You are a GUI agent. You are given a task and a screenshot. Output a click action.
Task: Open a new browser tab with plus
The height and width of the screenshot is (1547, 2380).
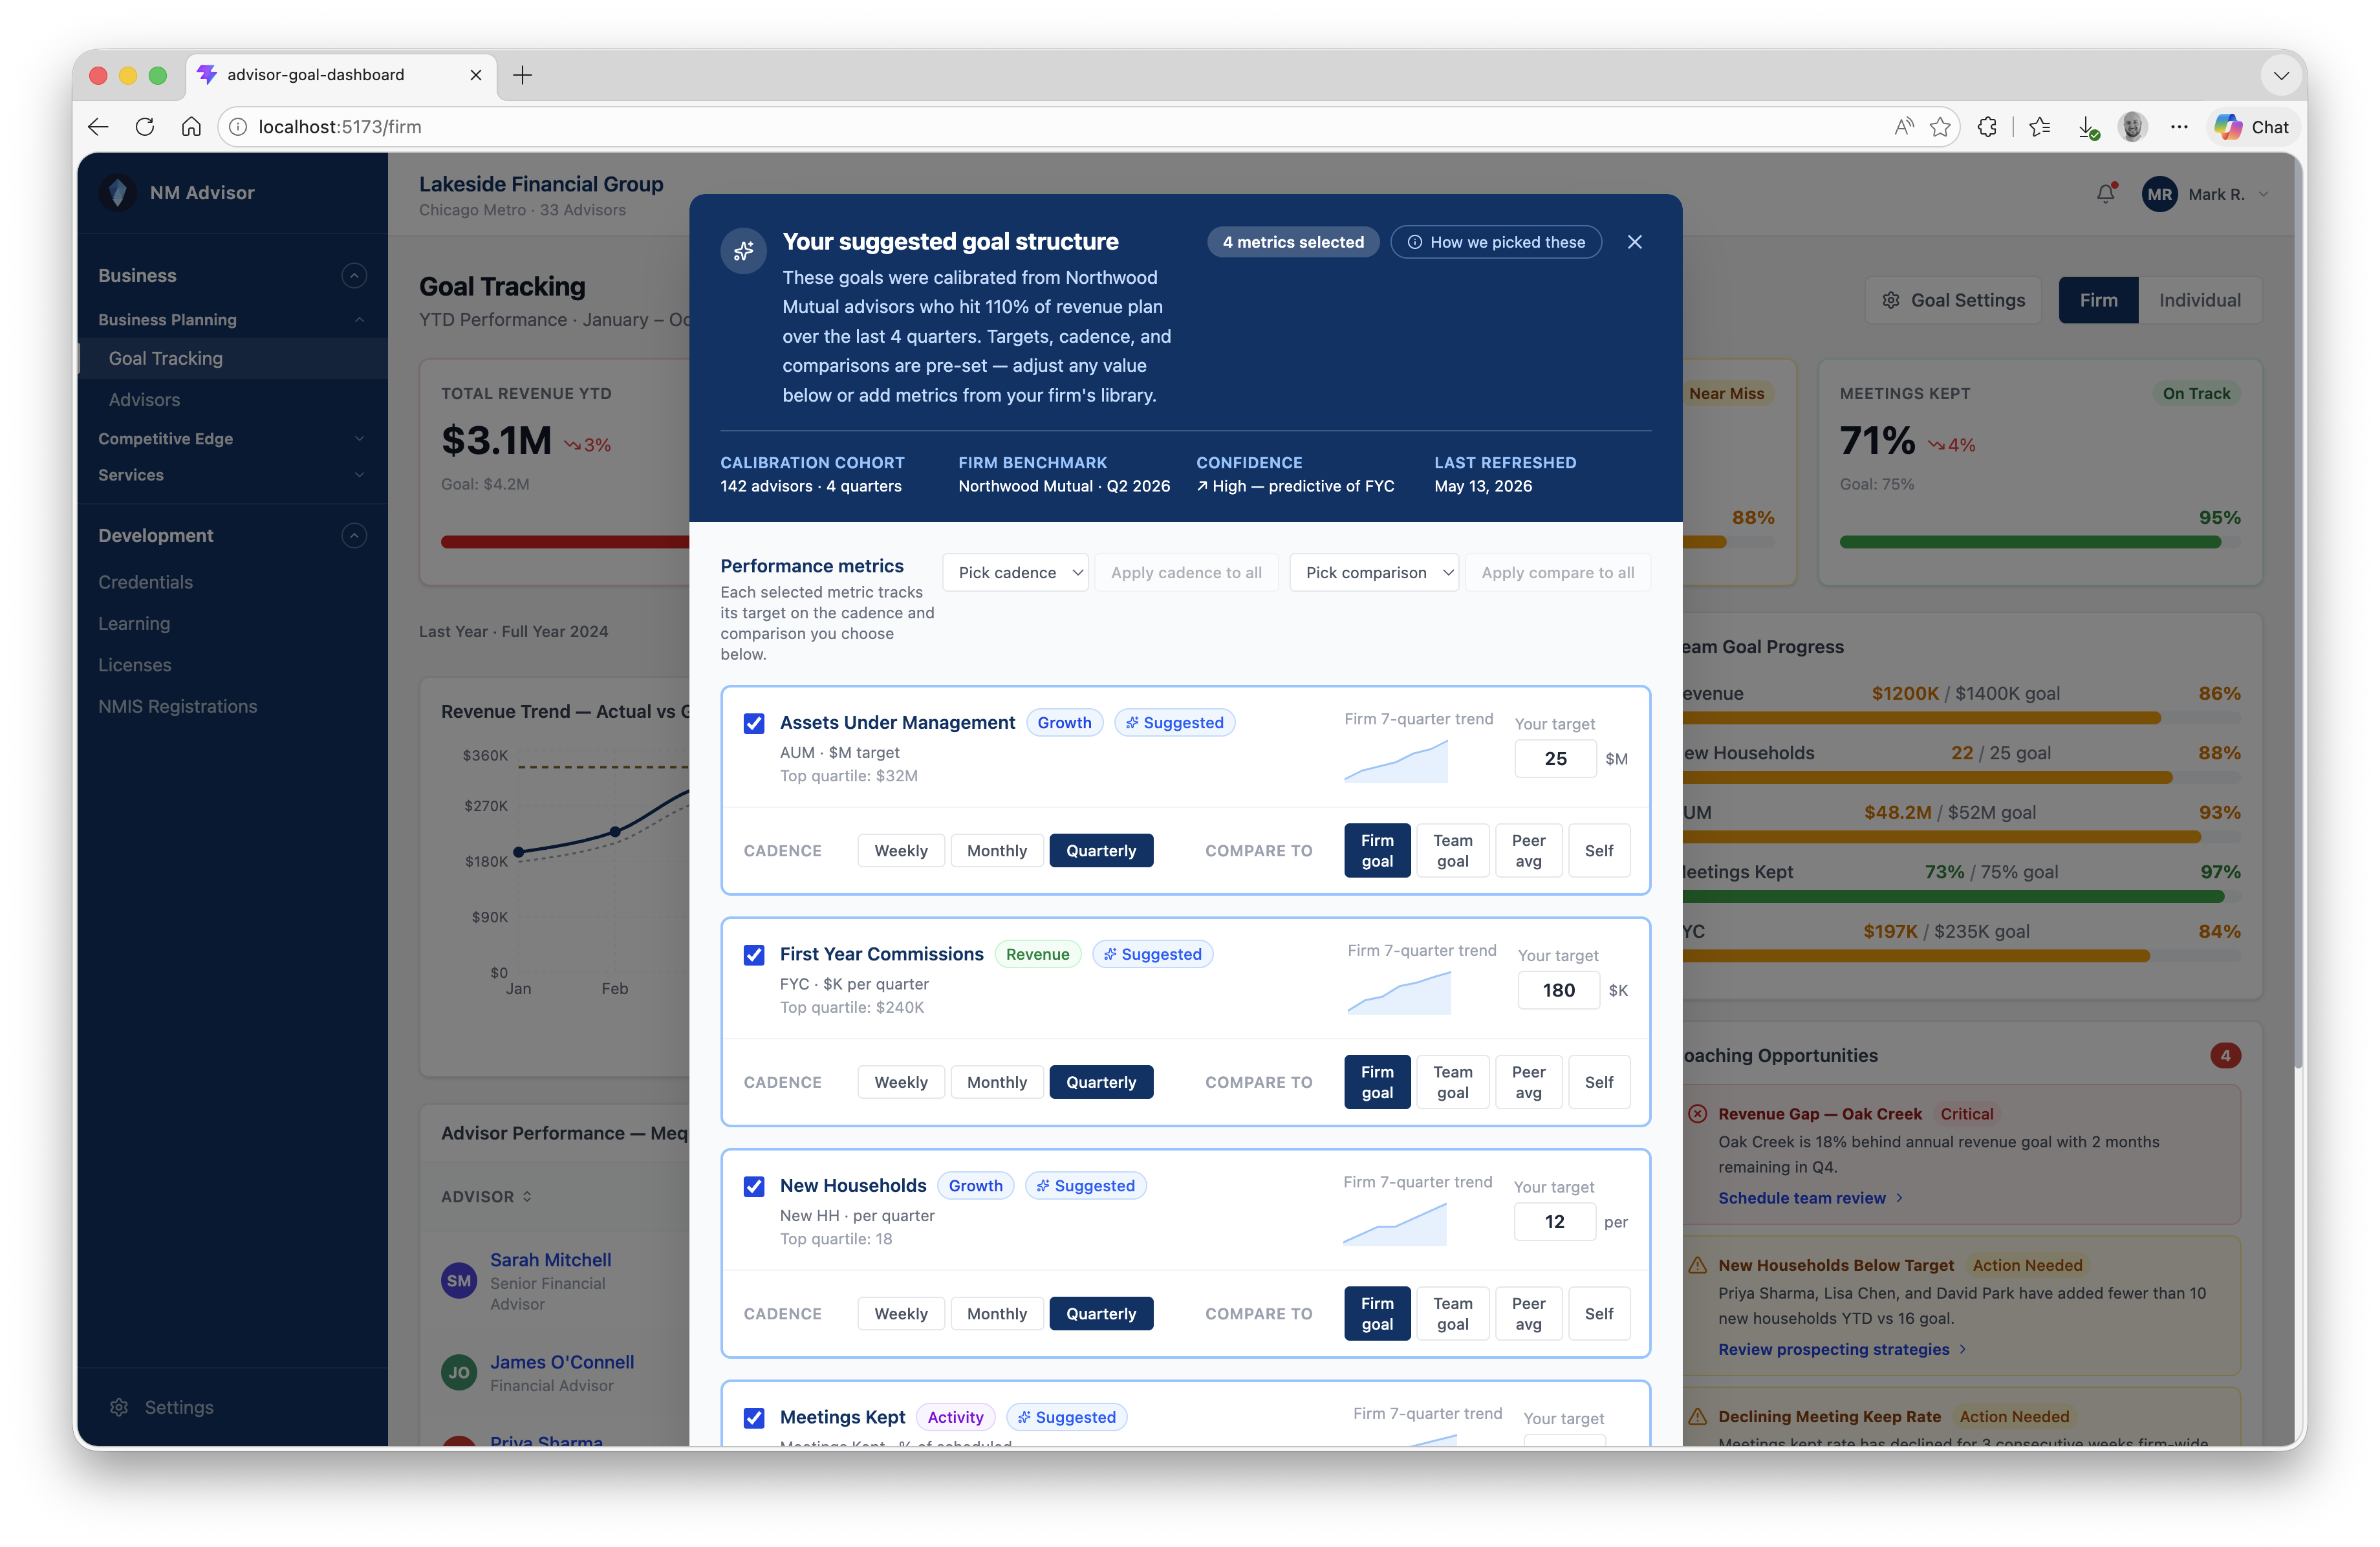coord(522,75)
